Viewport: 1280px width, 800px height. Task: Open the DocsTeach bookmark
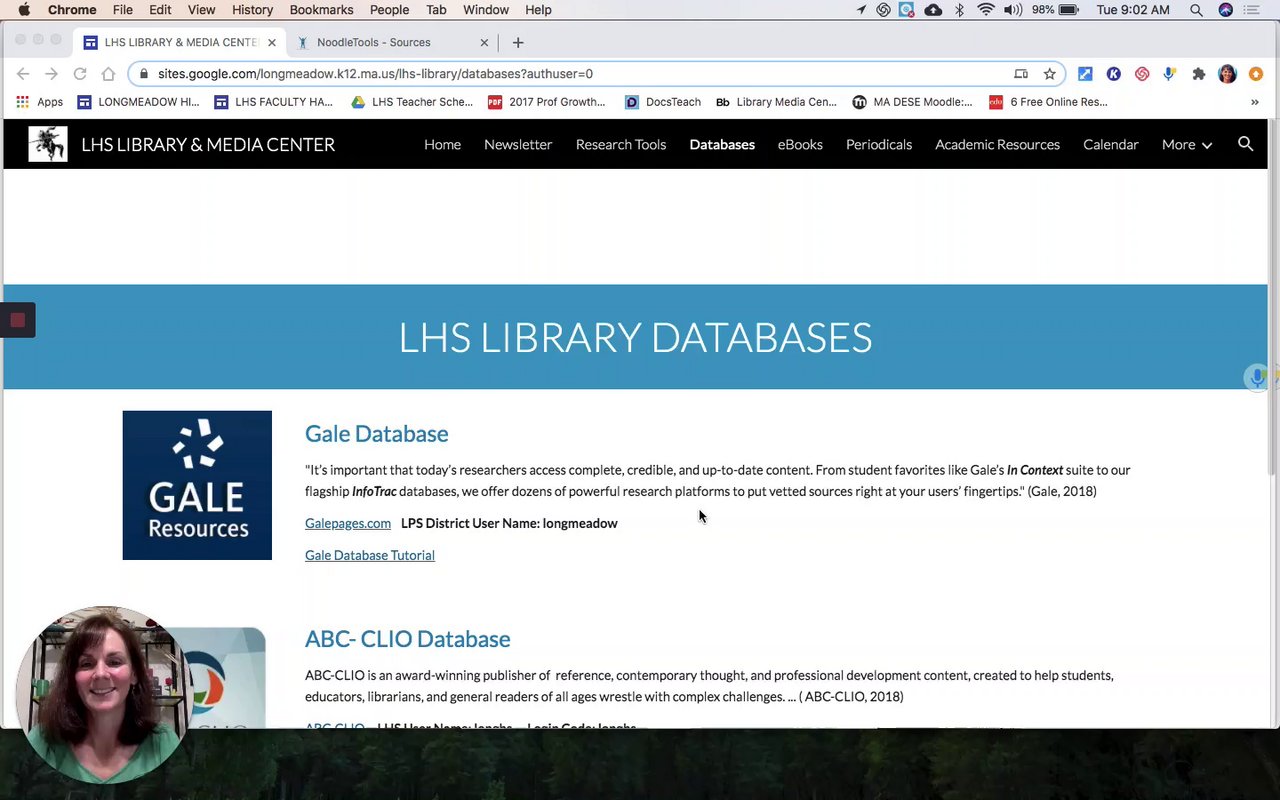[662, 102]
